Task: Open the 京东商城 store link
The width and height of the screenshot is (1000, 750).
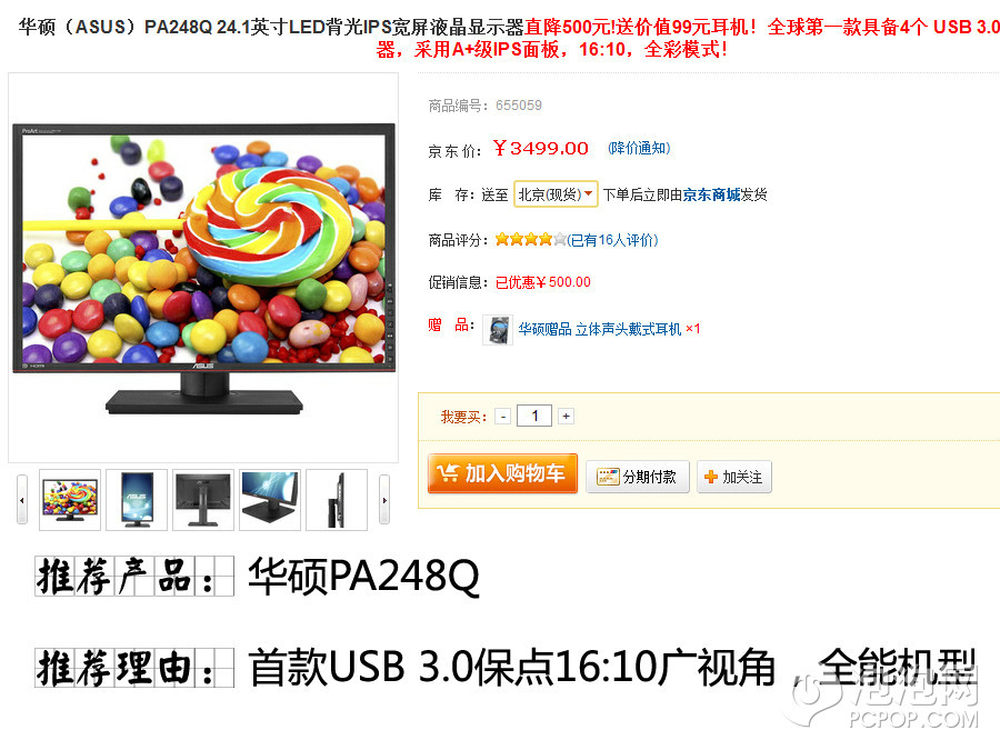Action: 711,195
